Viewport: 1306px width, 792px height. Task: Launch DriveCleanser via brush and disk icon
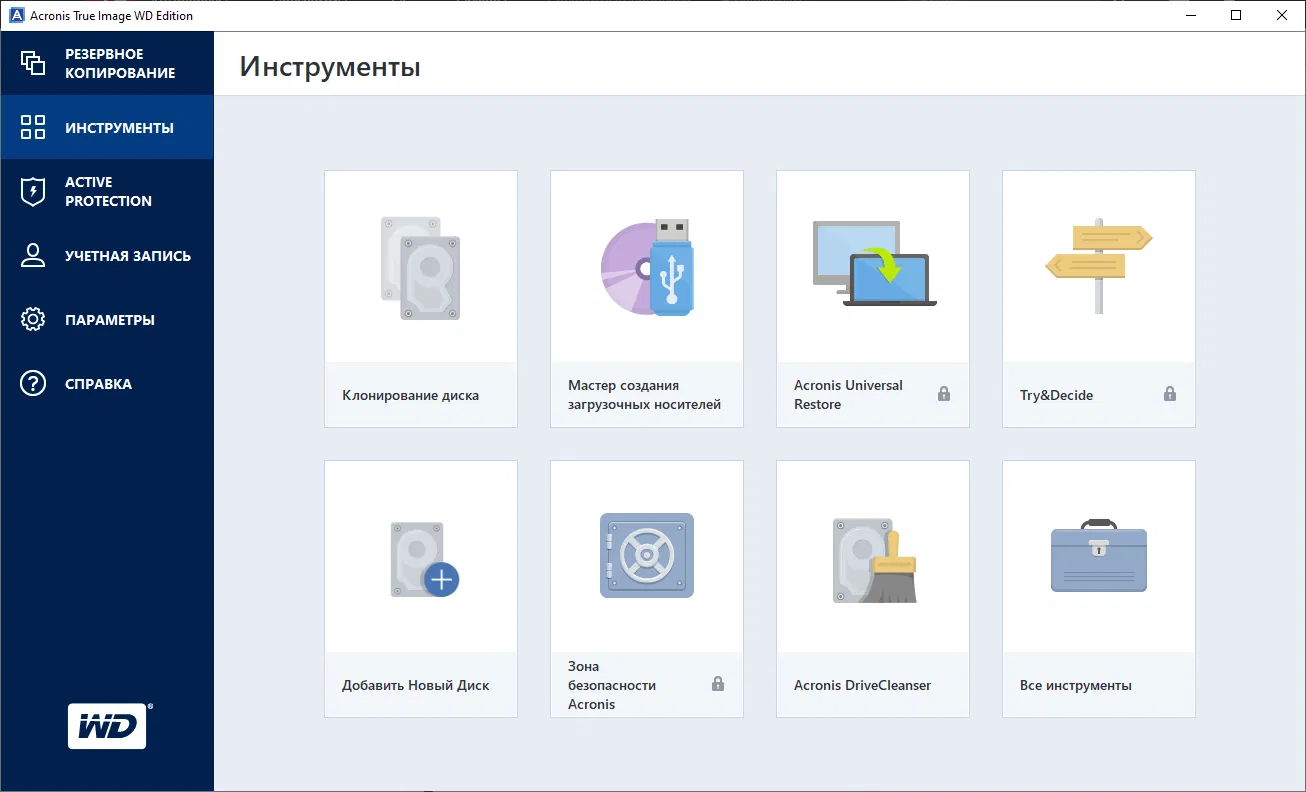(x=875, y=560)
